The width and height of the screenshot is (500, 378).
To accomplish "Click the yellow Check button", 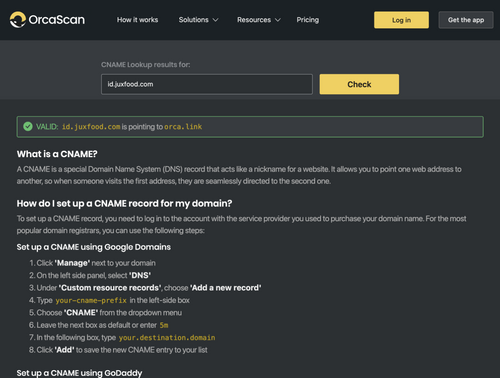I will coord(359,84).
